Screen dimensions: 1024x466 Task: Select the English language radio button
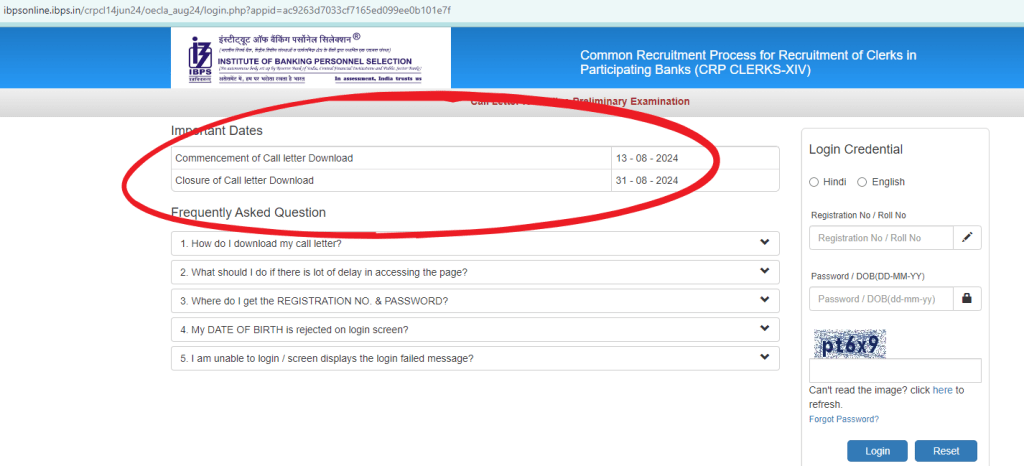[862, 182]
